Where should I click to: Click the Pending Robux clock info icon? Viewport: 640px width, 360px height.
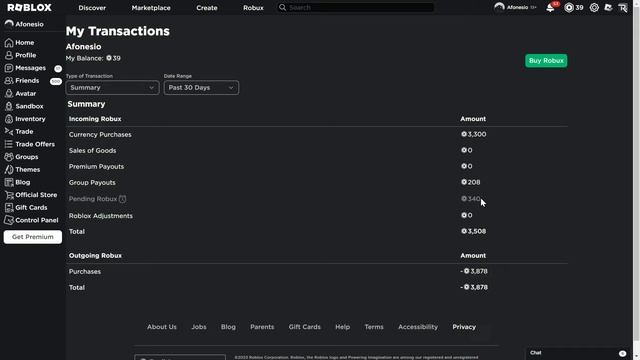coord(122,199)
